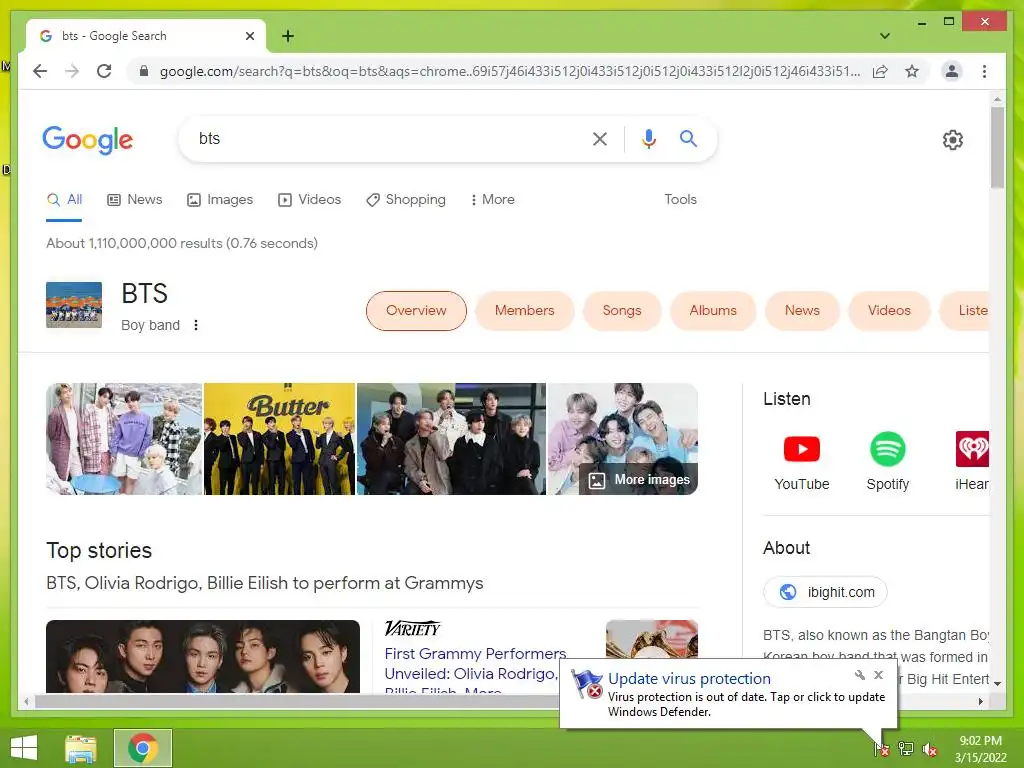Viewport: 1024px width, 768px height.
Task: Select the All results tab
Action: coord(64,200)
